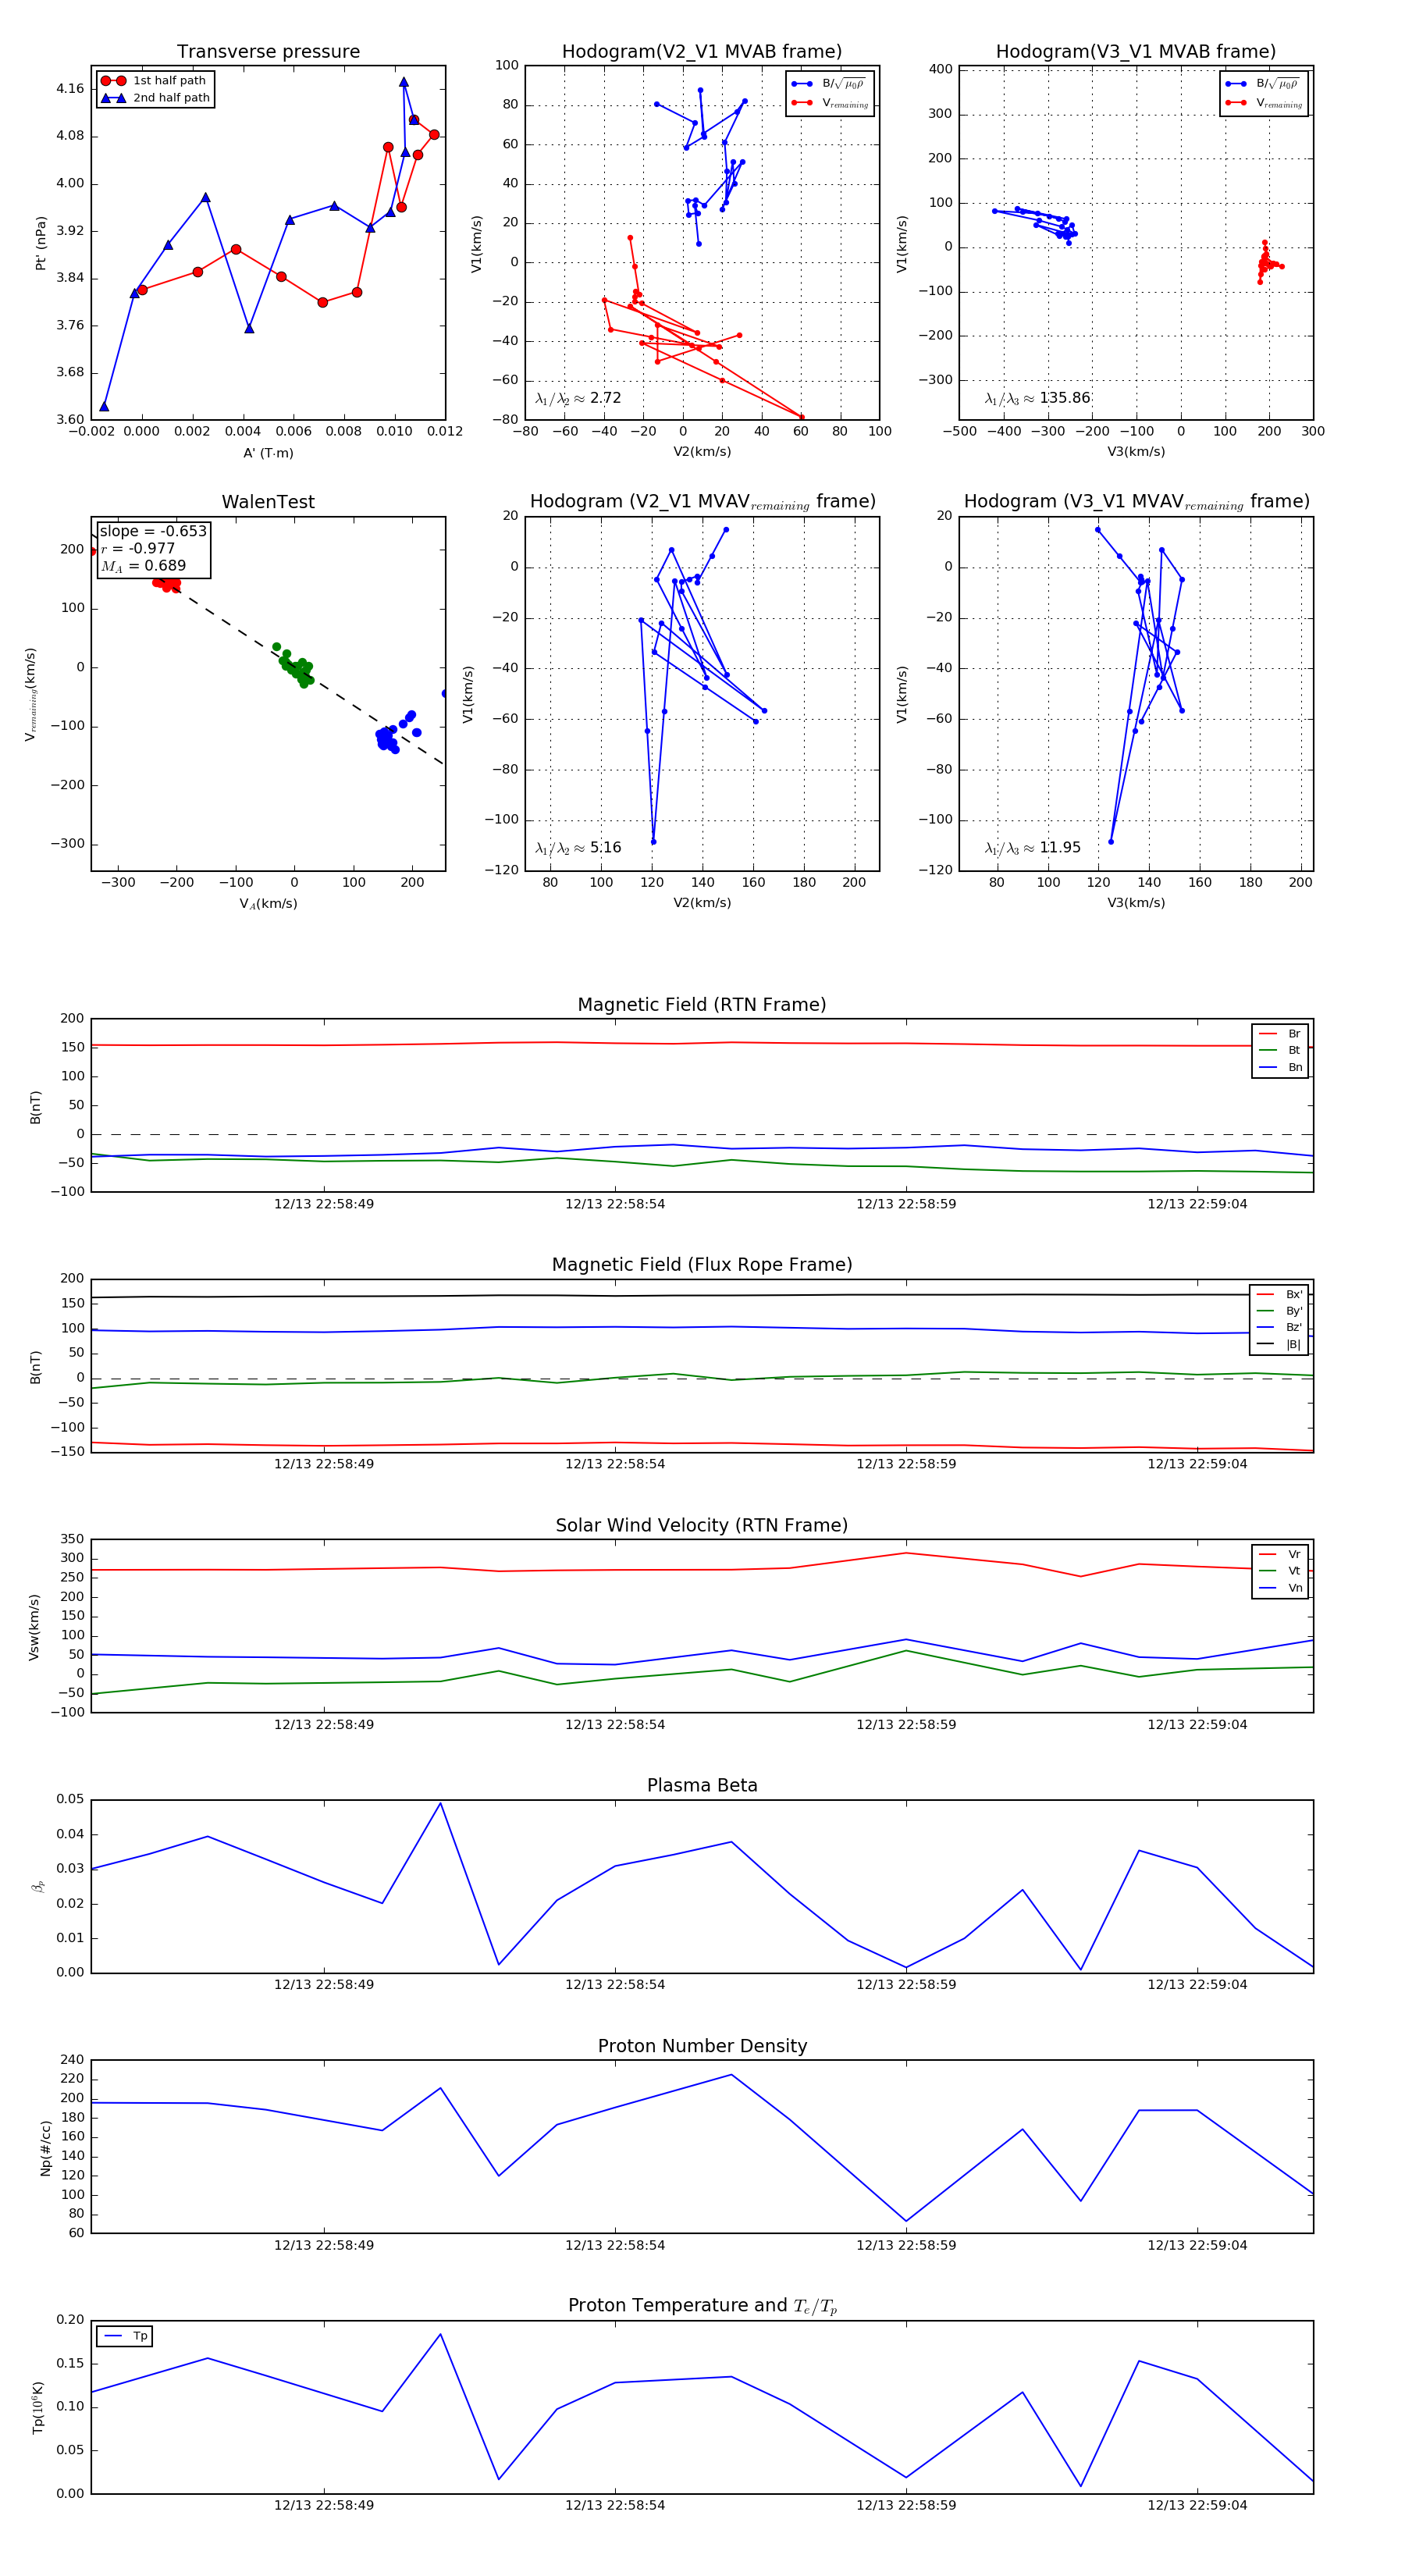Viewport: 1405px width, 2576px height.
Task: Click the By' legend entry
Action: pyautogui.click(x=1280, y=1311)
